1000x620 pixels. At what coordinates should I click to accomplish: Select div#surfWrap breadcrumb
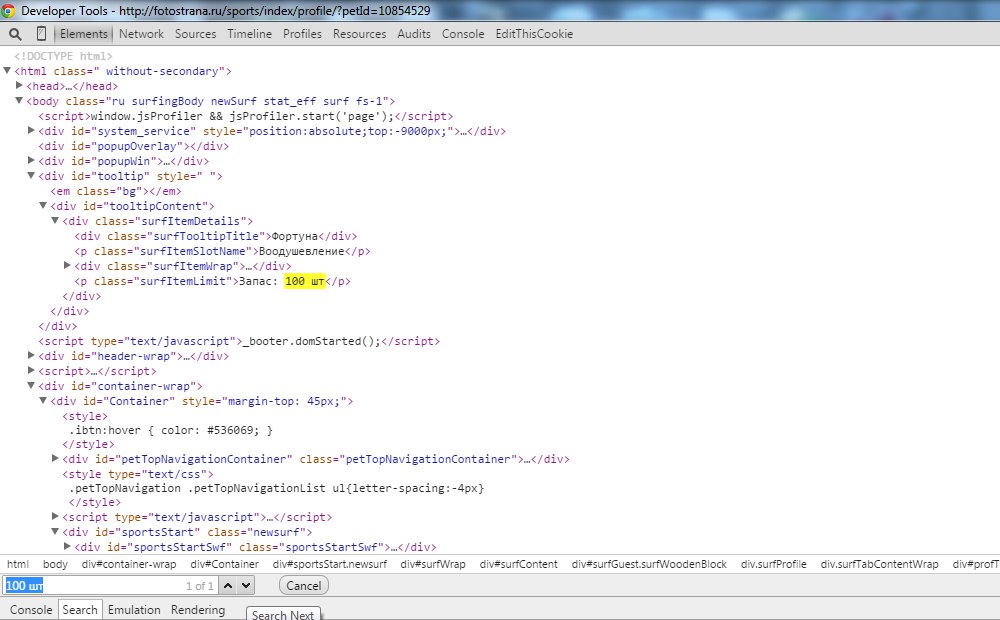pos(433,564)
